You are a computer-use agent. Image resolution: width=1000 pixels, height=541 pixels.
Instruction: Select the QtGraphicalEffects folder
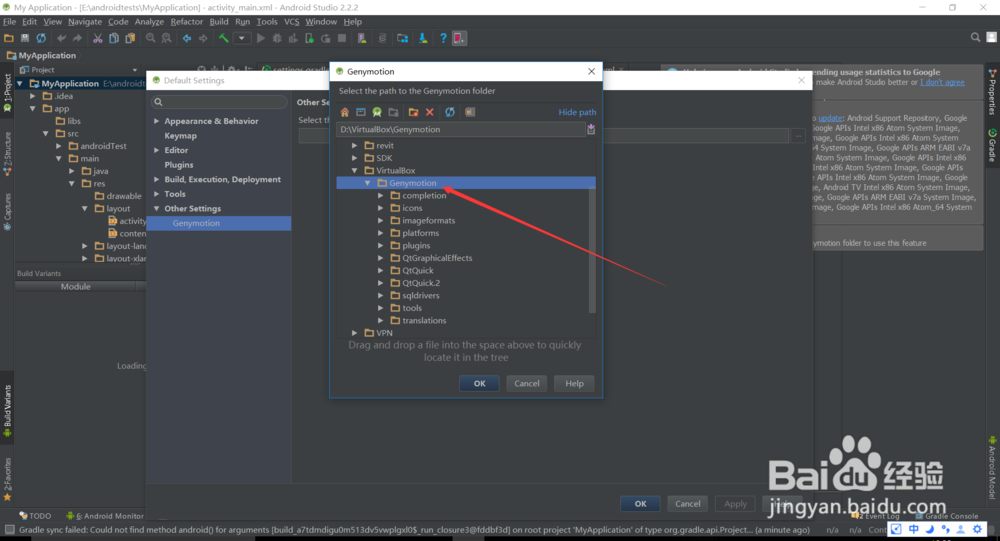437,258
